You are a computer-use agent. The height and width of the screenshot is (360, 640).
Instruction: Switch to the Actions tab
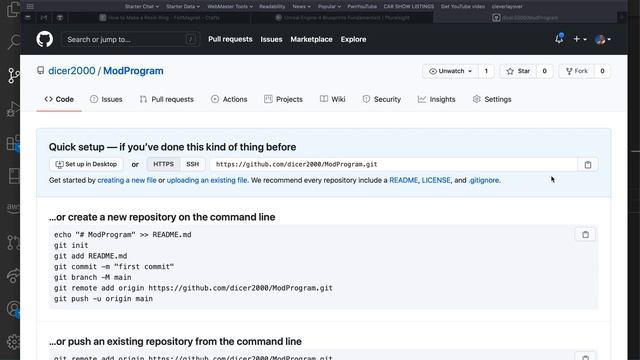click(x=229, y=99)
